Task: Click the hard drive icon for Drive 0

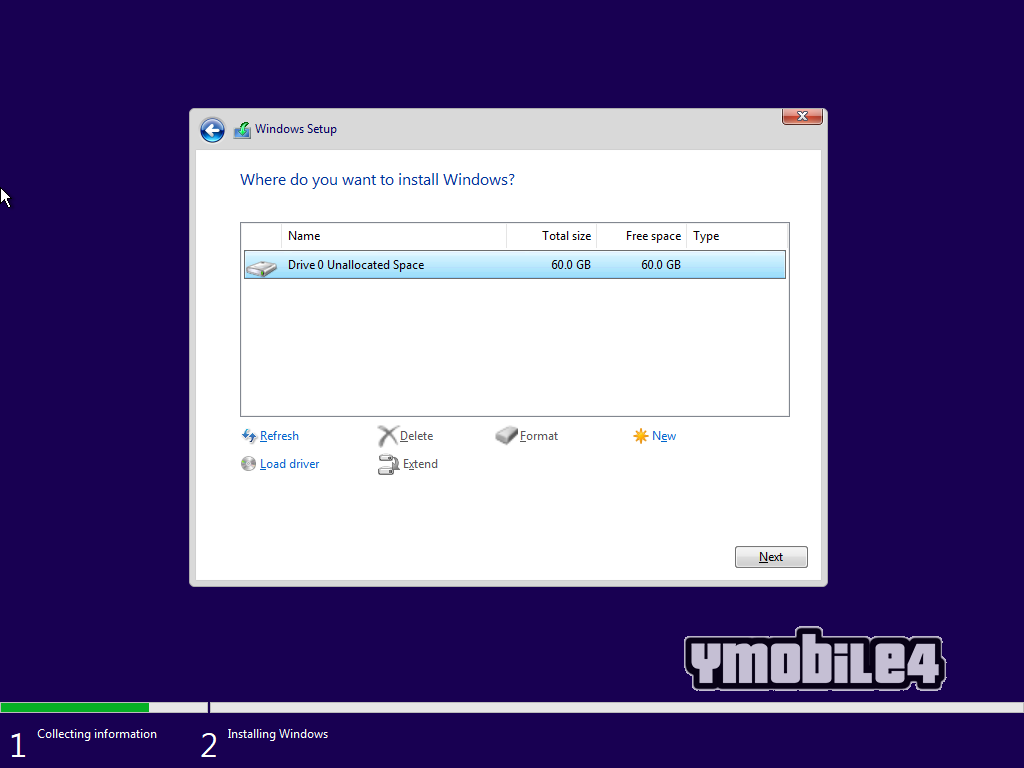Action: point(262,267)
